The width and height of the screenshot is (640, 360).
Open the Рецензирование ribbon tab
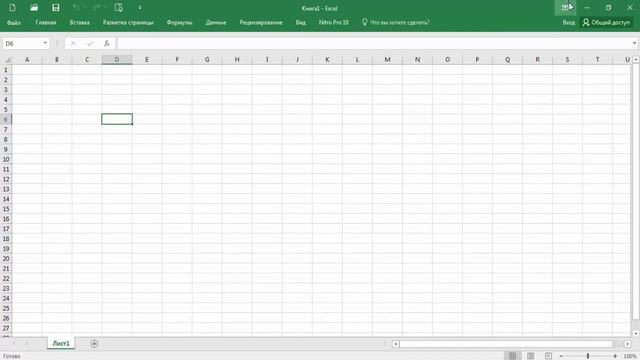pos(261,22)
